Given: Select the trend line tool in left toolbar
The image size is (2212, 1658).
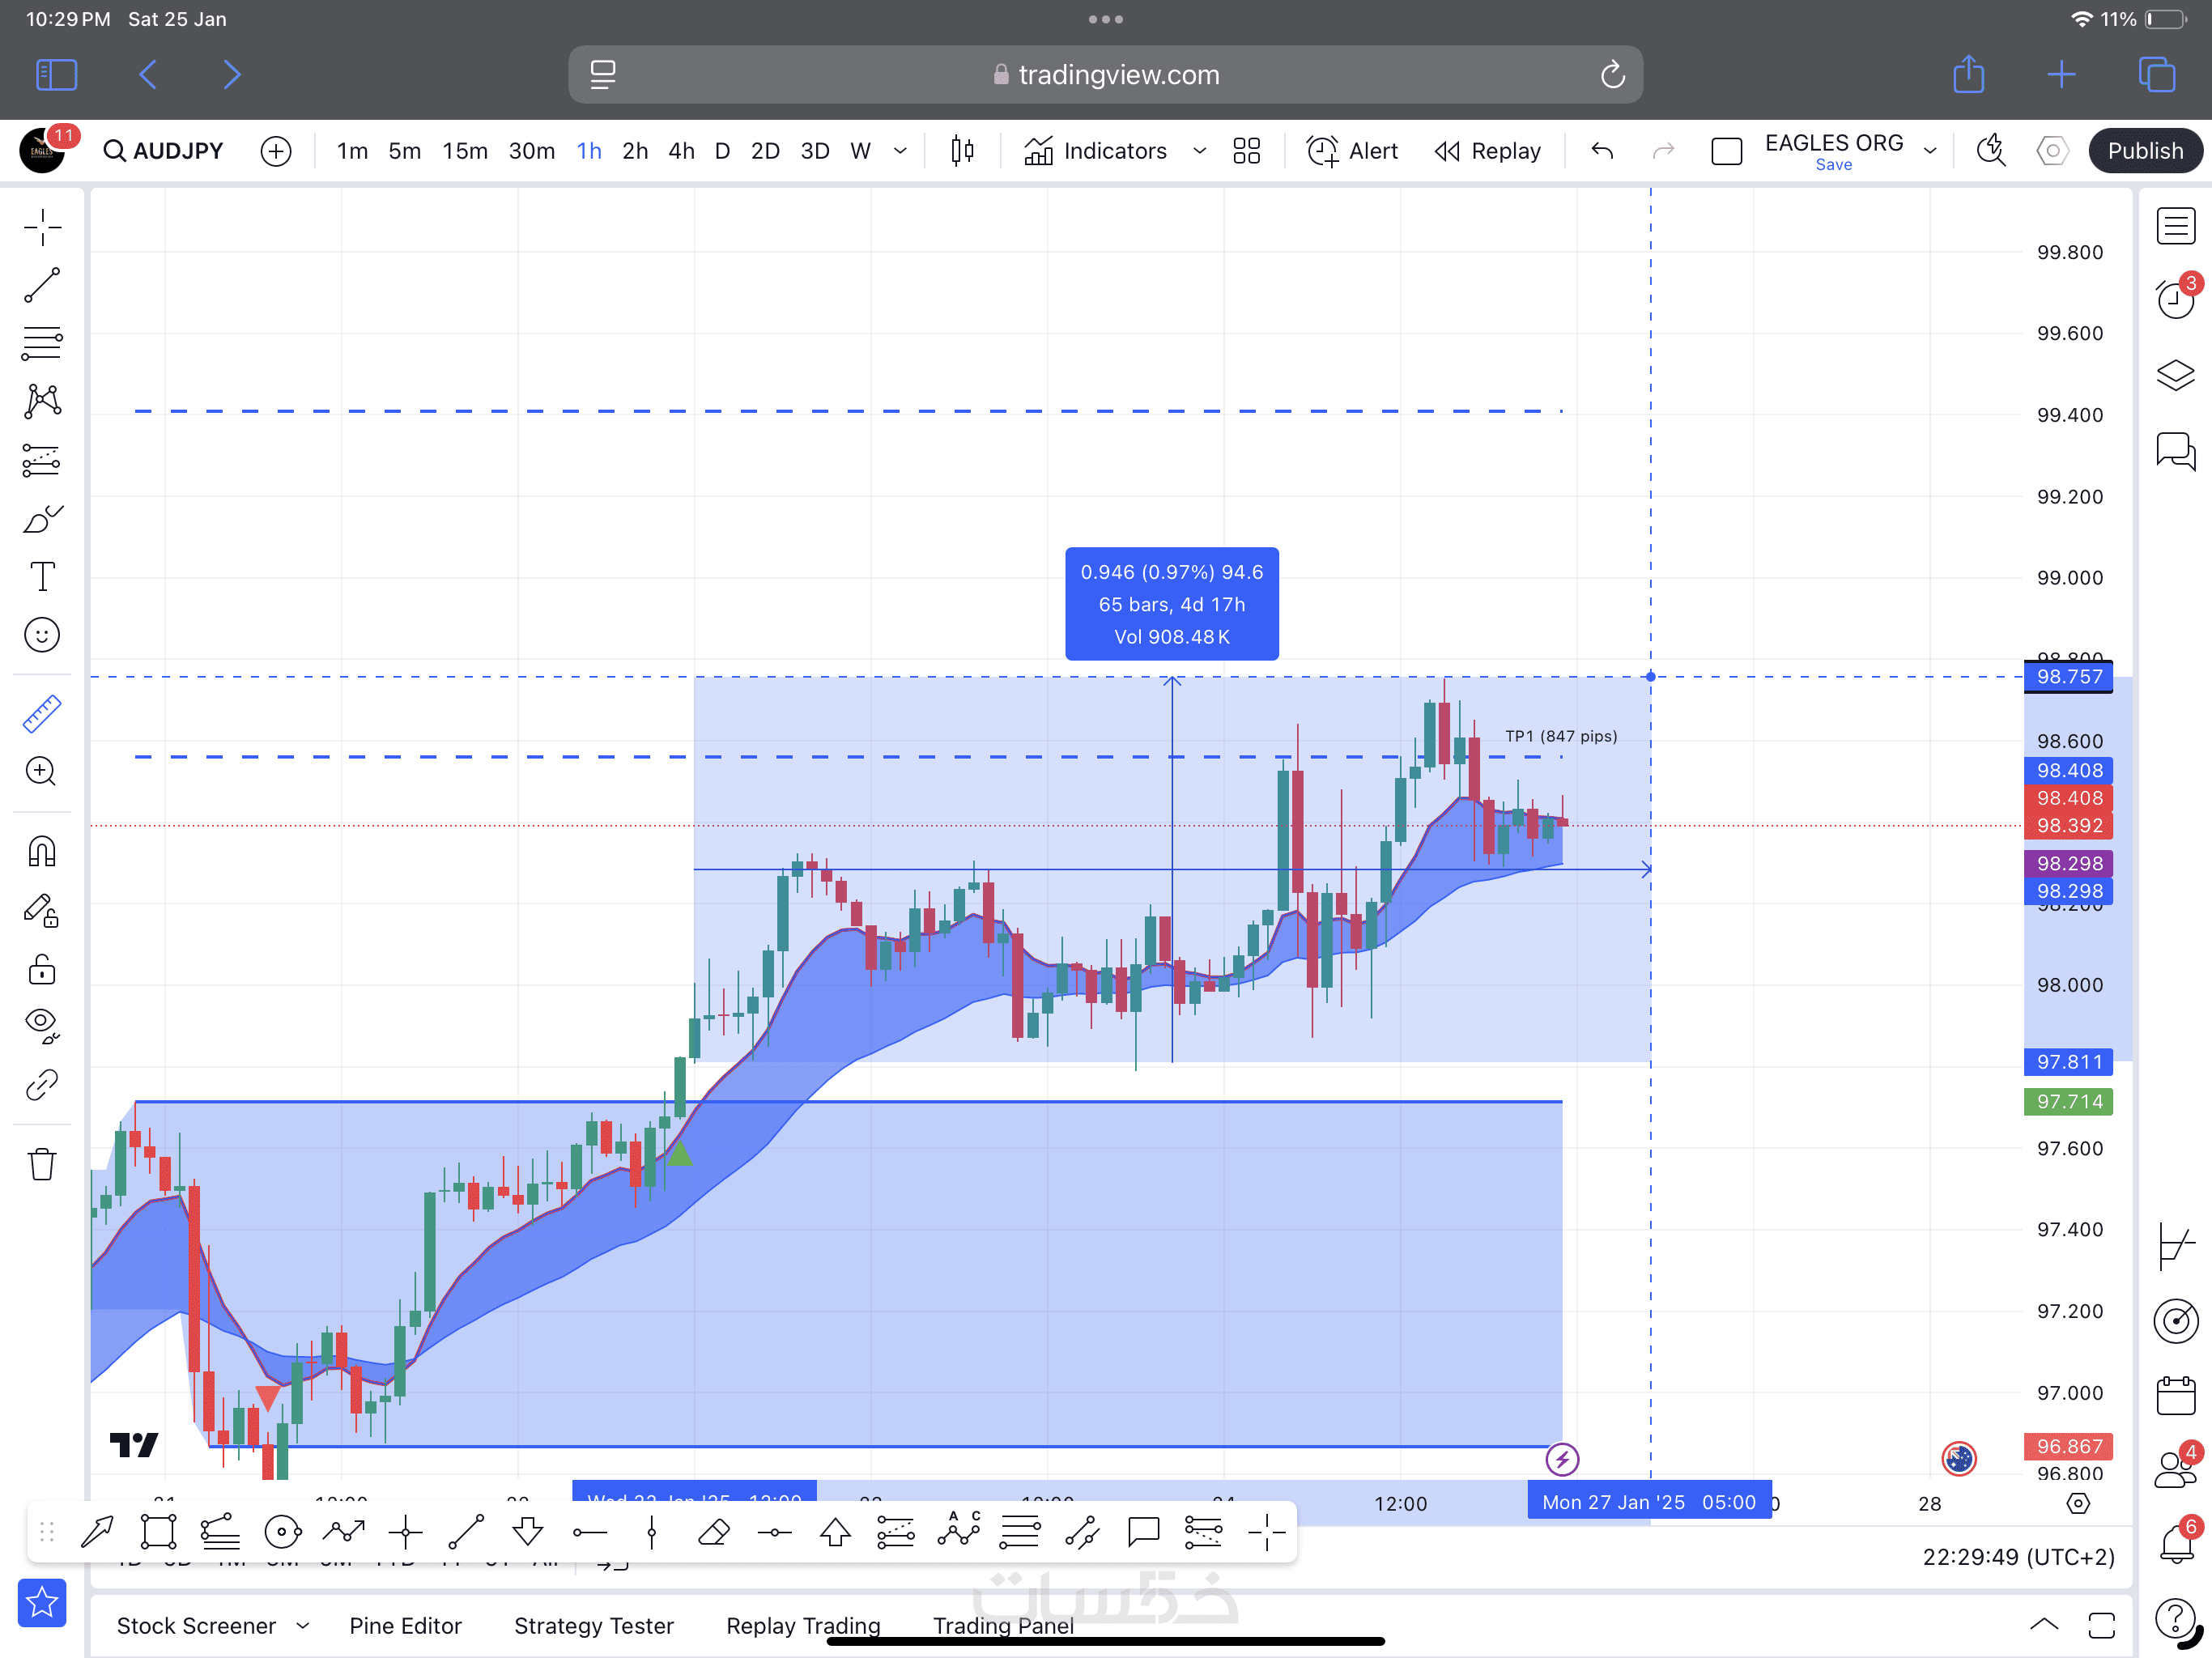Looking at the screenshot, I should tap(42, 285).
